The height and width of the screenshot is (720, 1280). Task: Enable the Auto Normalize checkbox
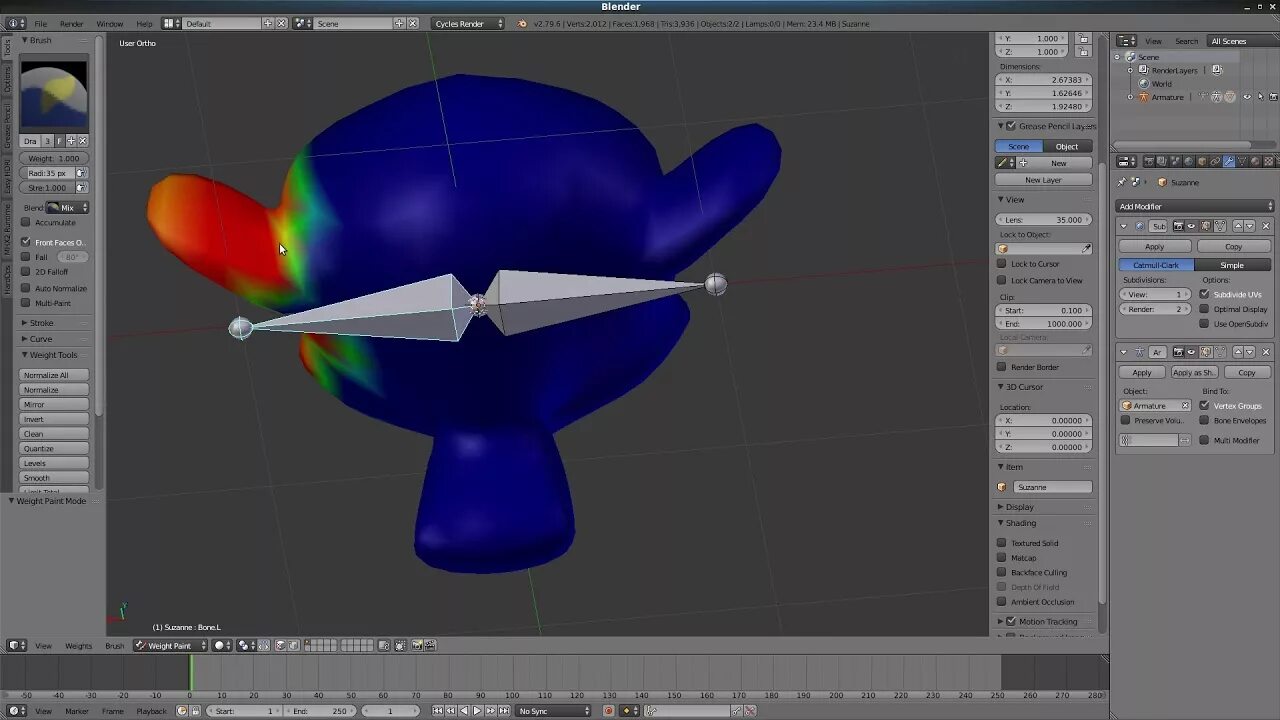click(26, 288)
